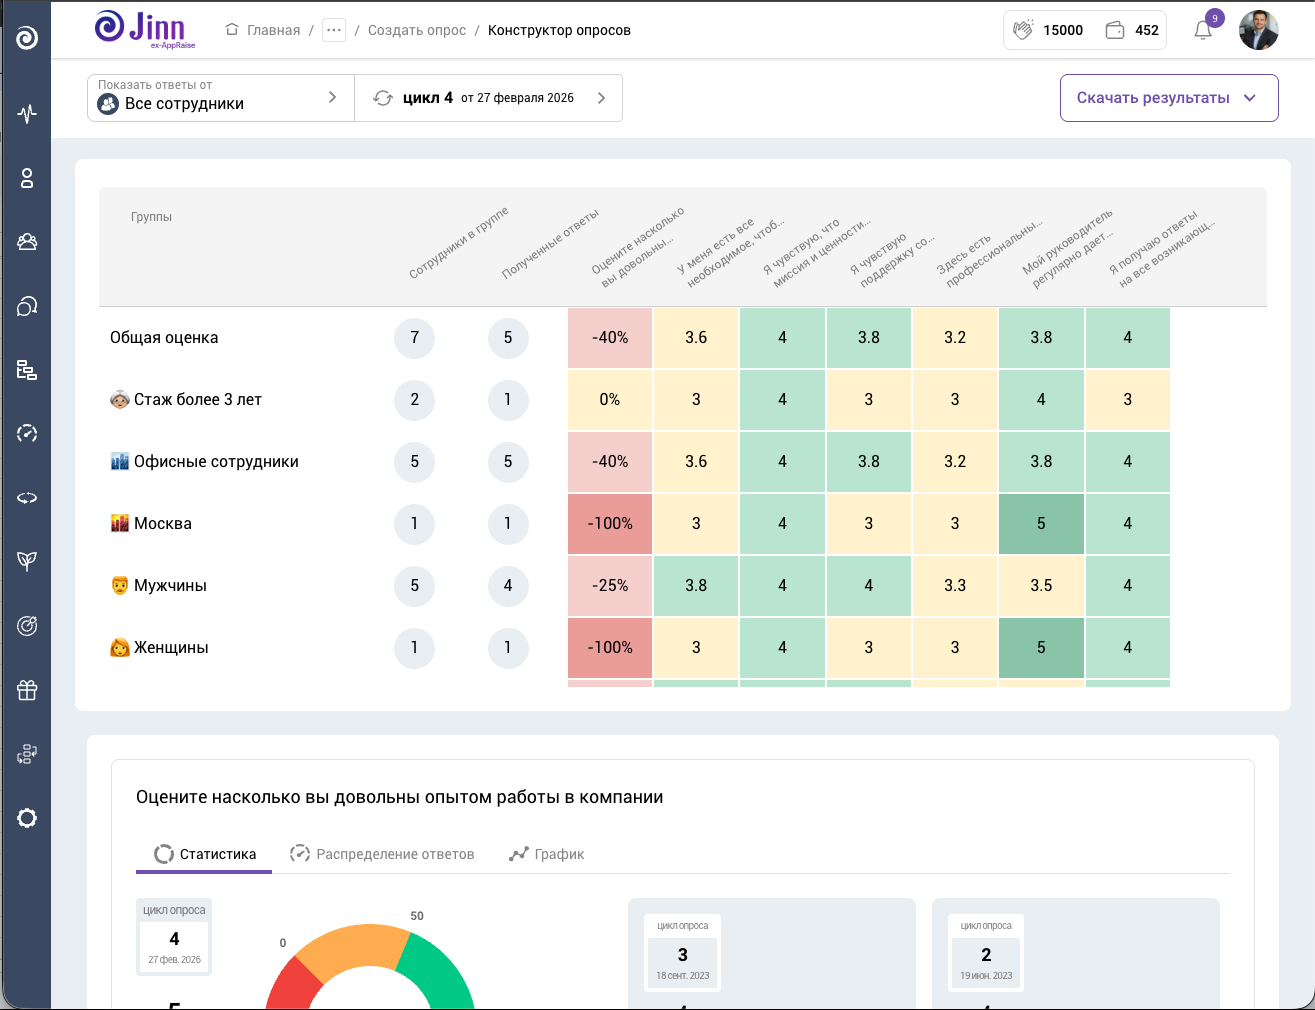The image size is (1315, 1010).
Task: Click the home icon in the breadcrumb
Action: pos(232,30)
